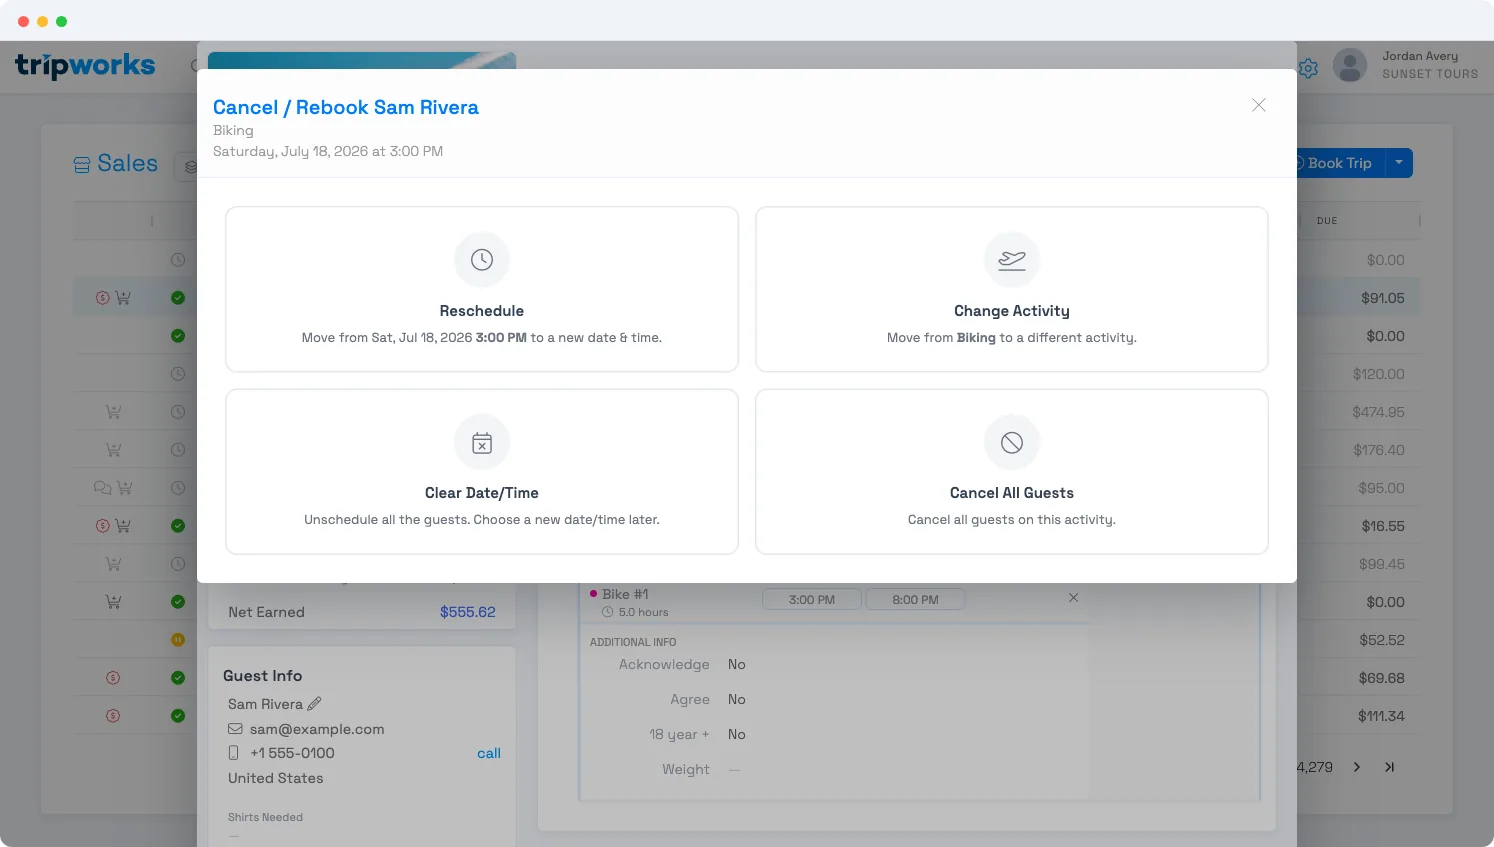This screenshot has height=847, width=1494.
Task: Select the 3:00 PM time box
Action: click(812, 600)
